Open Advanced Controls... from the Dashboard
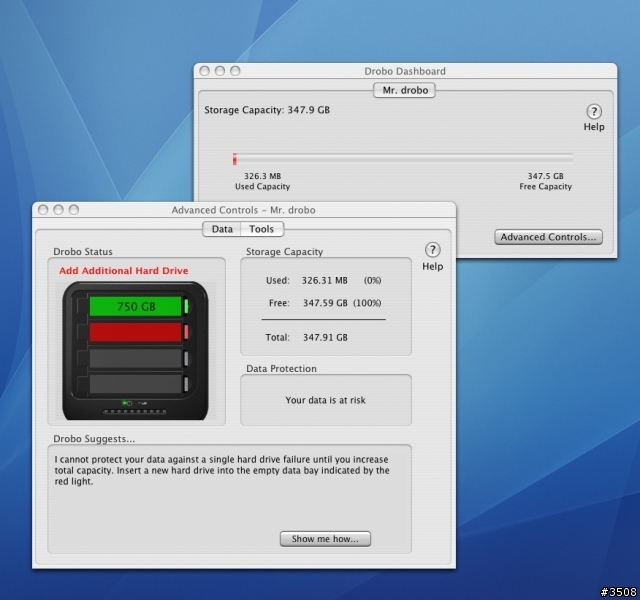The height and width of the screenshot is (600, 640). (x=548, y=237)
